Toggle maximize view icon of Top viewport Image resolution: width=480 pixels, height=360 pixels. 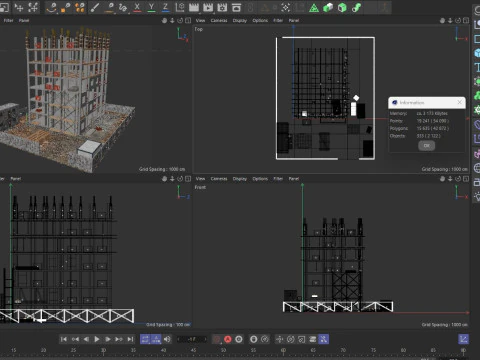466,21
